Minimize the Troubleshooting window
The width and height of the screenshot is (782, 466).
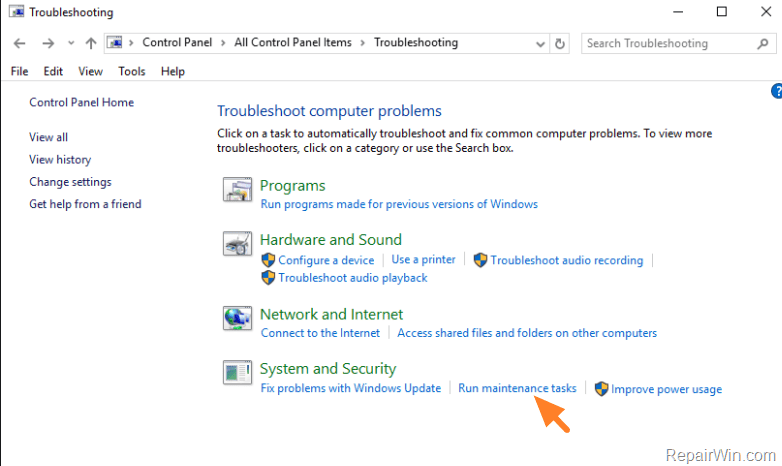[x=678, y=11]
